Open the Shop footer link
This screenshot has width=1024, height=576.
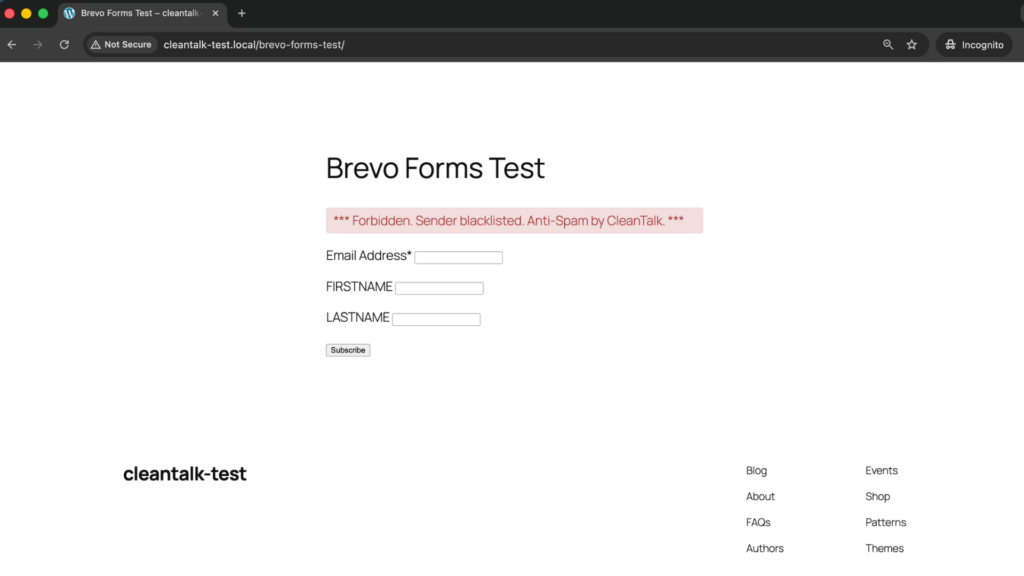tap(878, 496)
